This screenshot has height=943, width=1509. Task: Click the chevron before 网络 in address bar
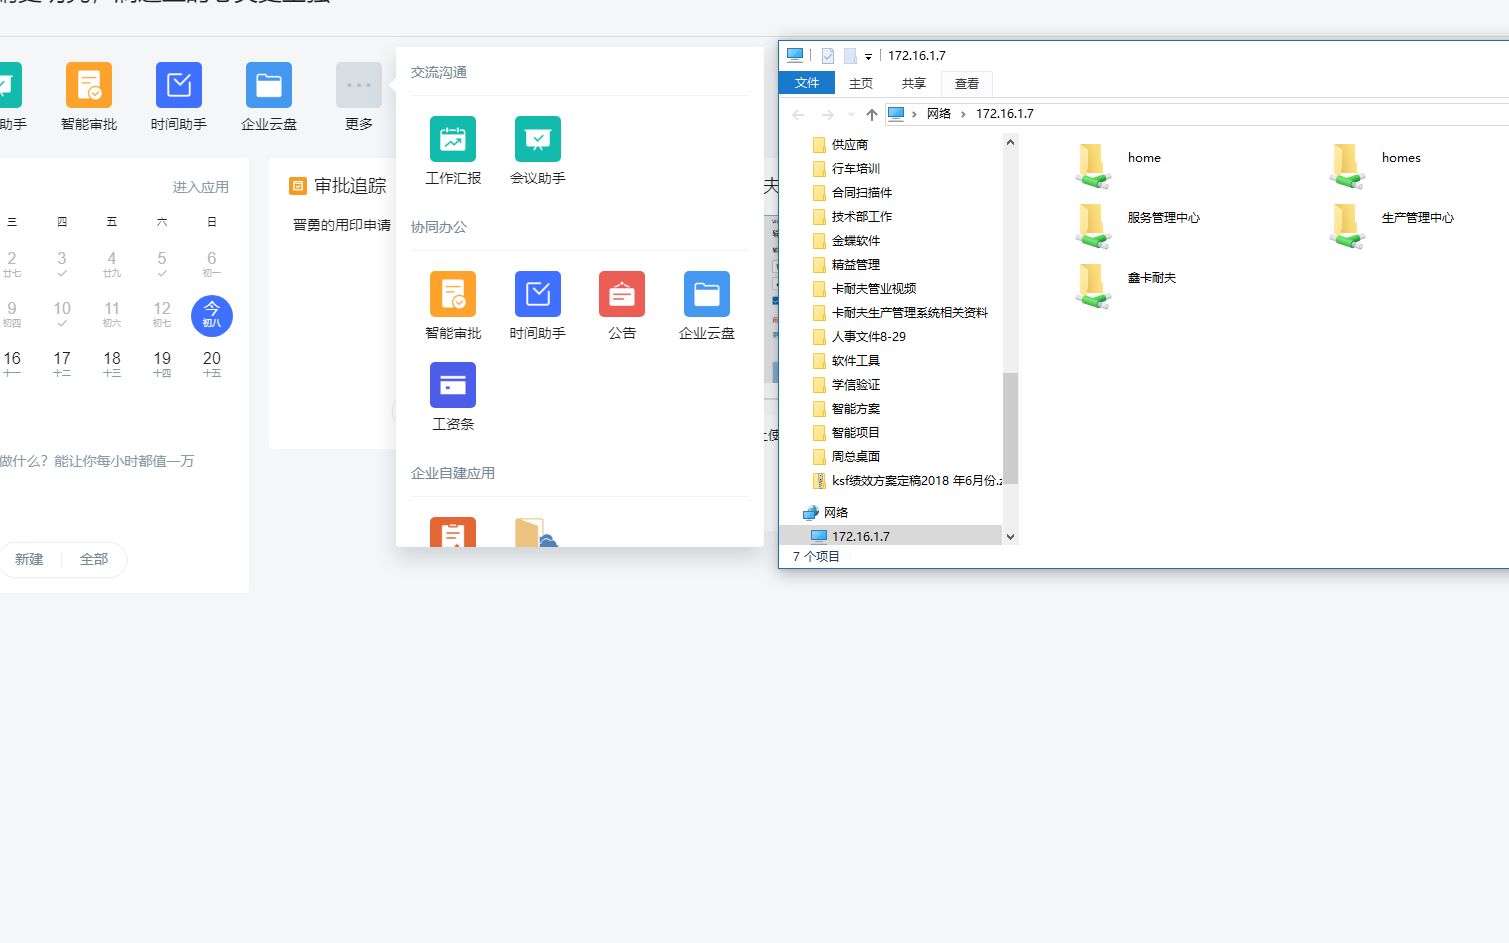914,114
